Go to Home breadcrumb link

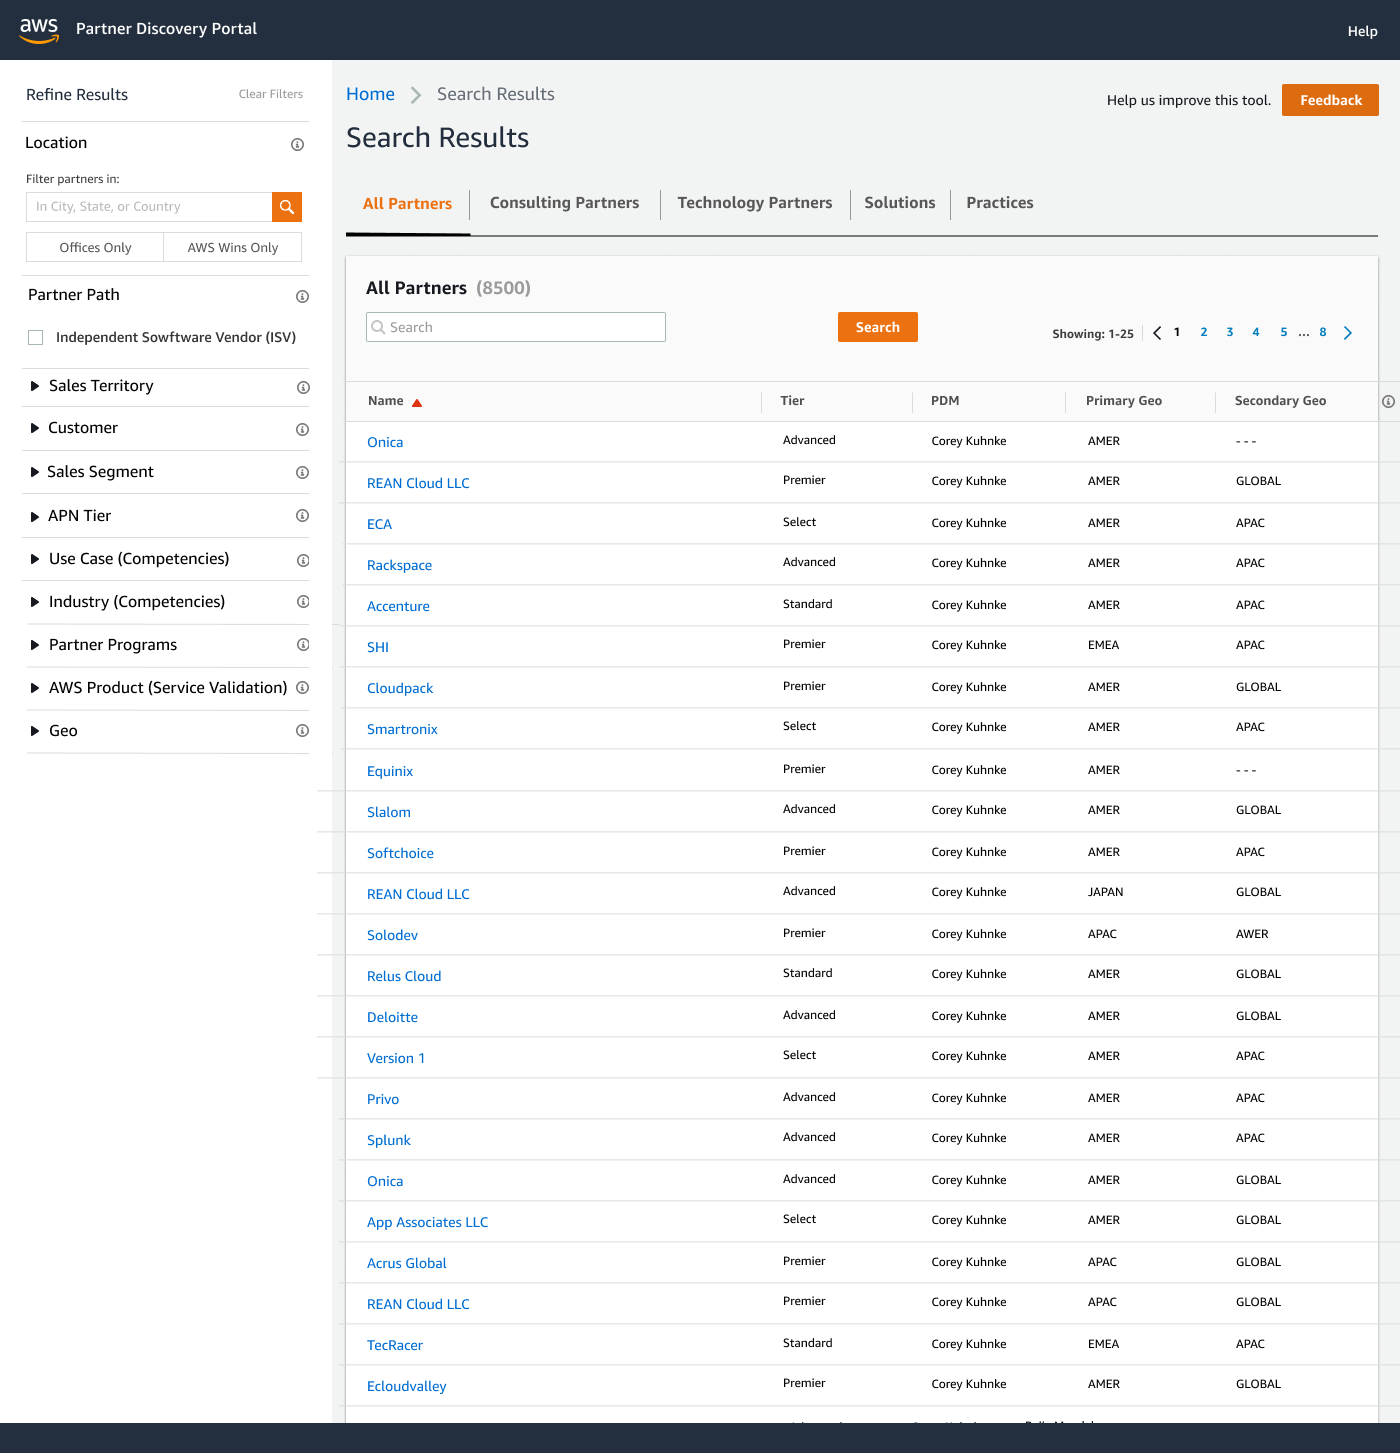click(x=370, y=94)
